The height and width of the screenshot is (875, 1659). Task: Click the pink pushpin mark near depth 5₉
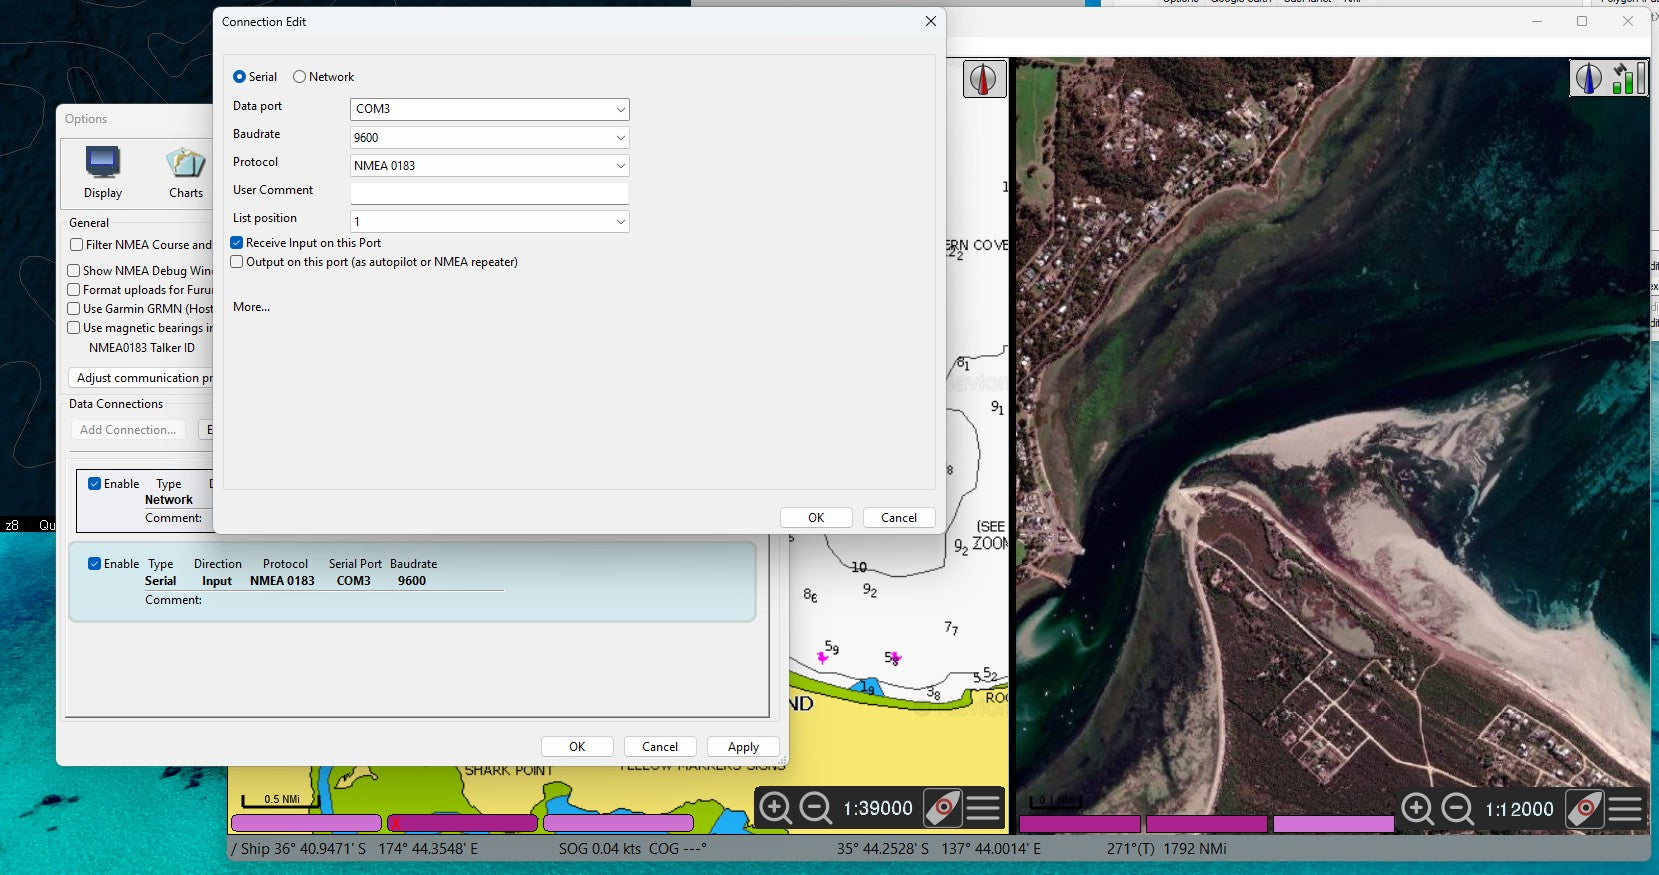coord(822,657)
